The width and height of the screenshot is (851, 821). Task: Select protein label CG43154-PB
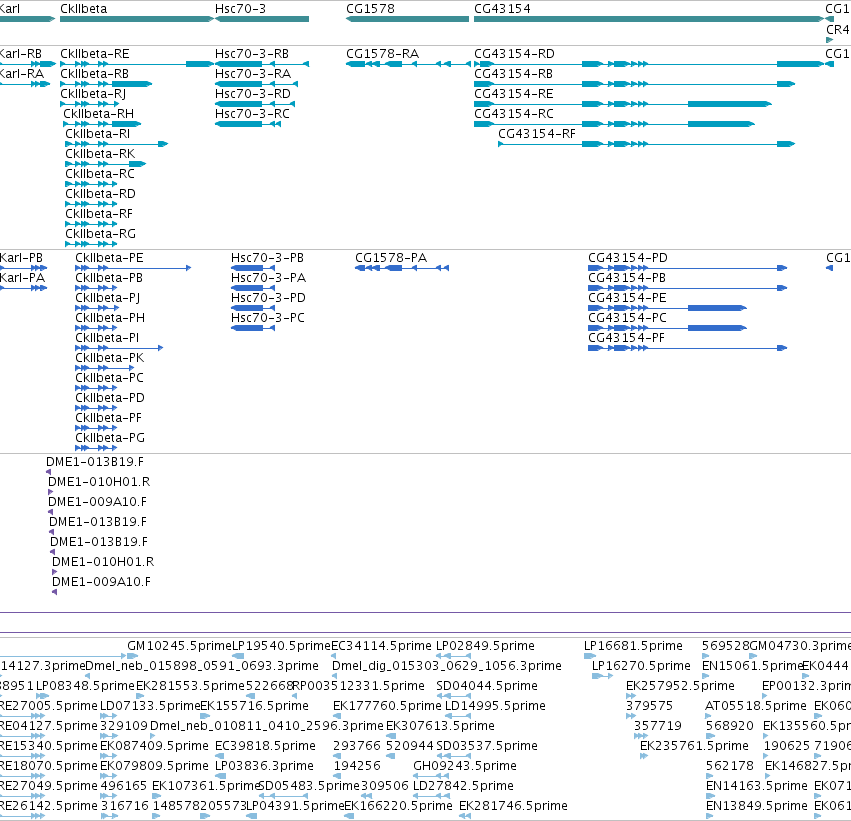627,278
